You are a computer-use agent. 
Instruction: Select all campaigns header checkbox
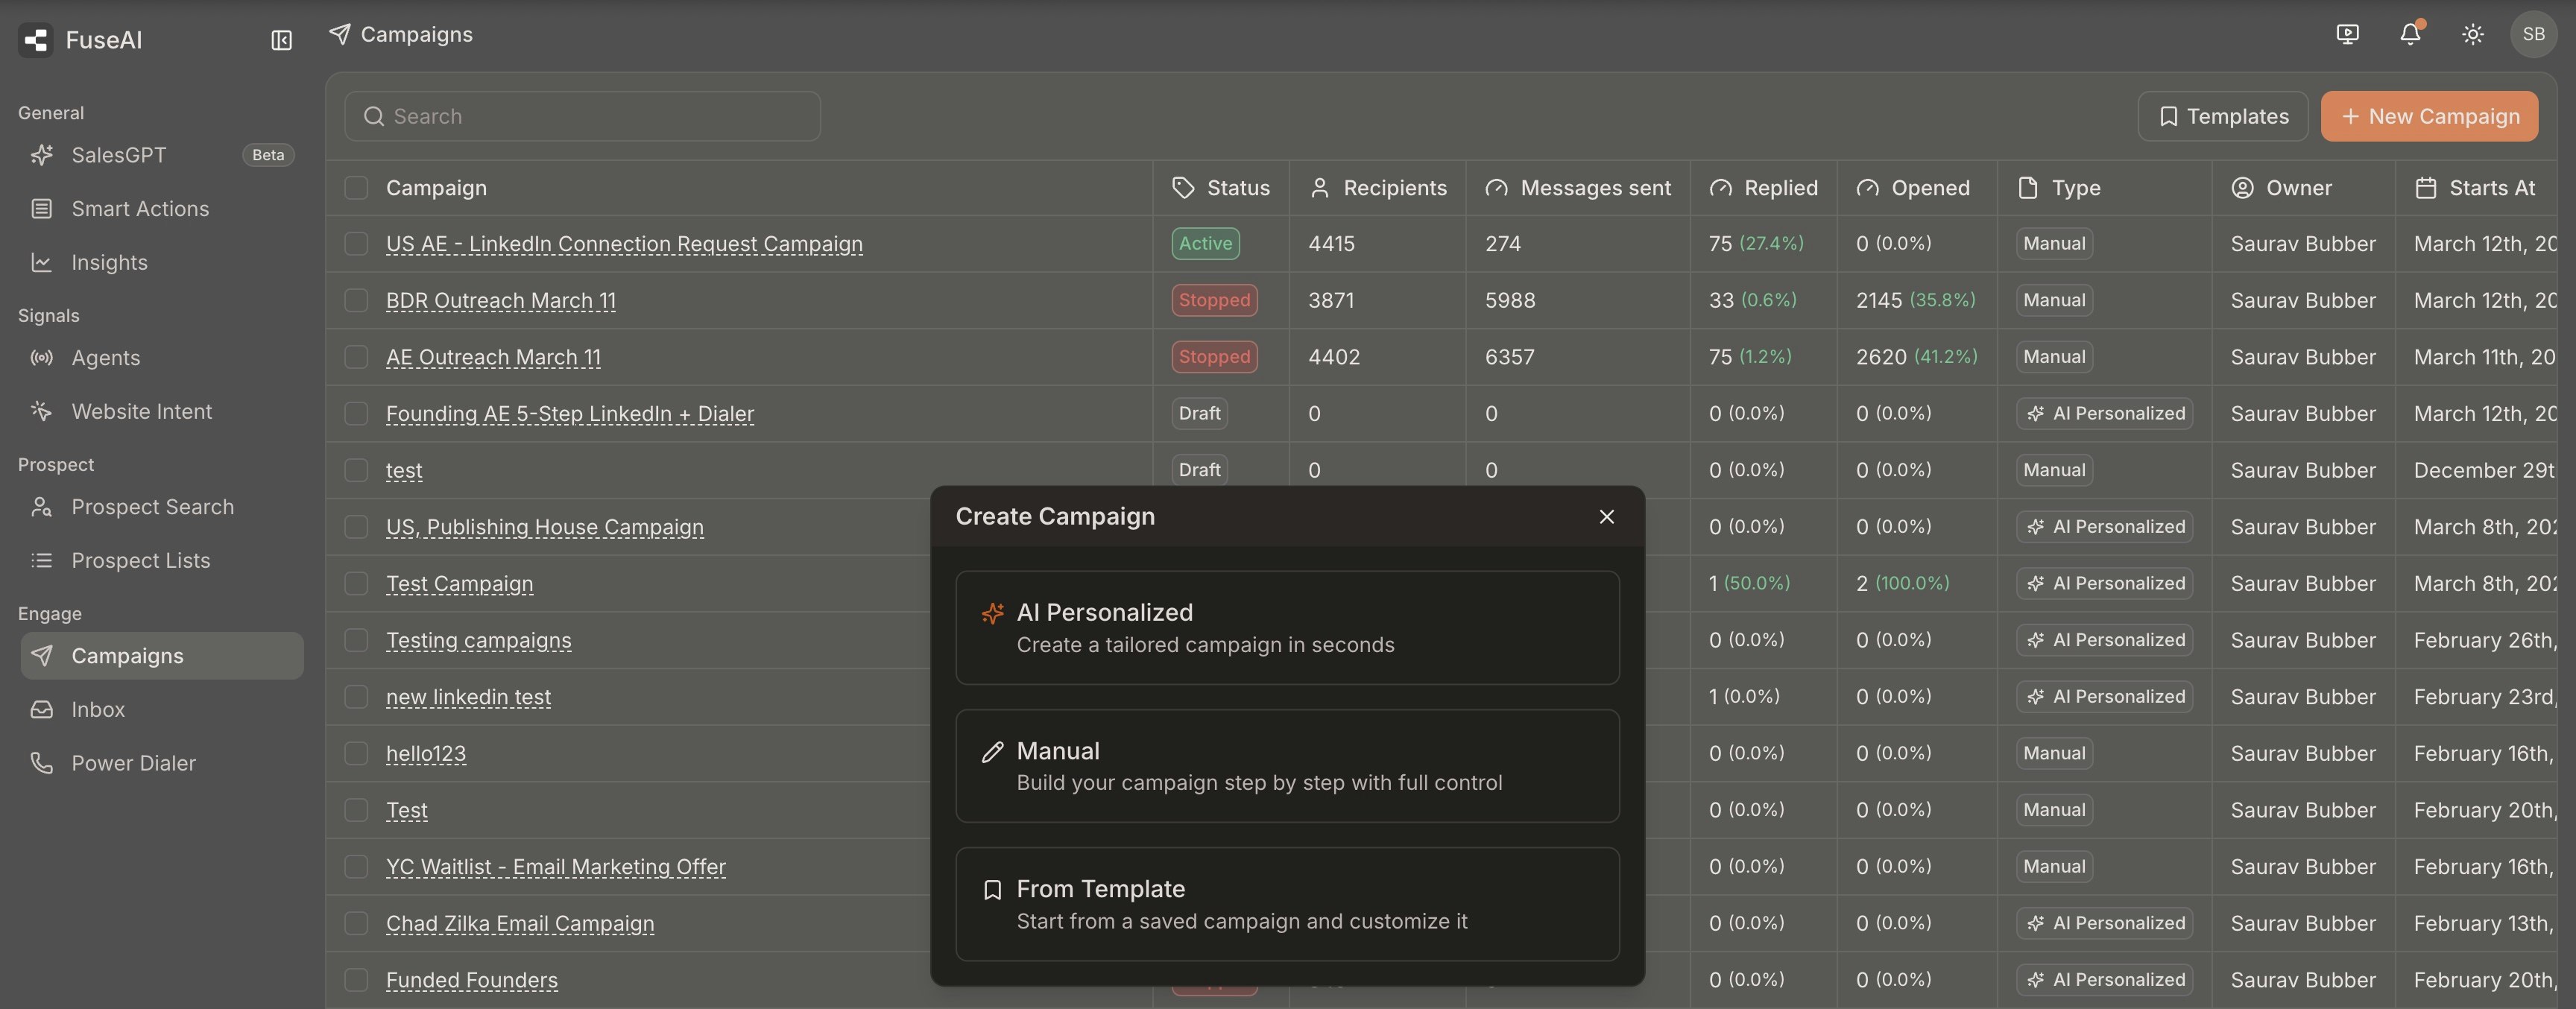(356, 188)
